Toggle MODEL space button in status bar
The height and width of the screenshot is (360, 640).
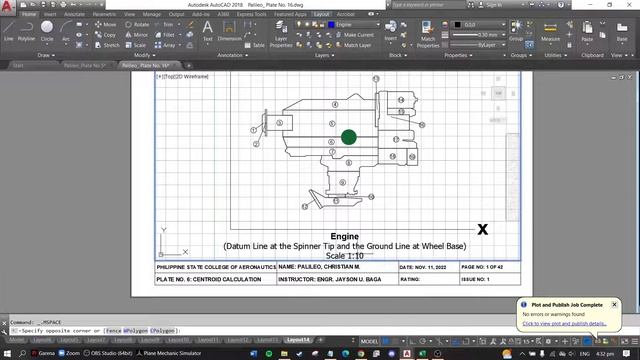(x=369, y=341)
